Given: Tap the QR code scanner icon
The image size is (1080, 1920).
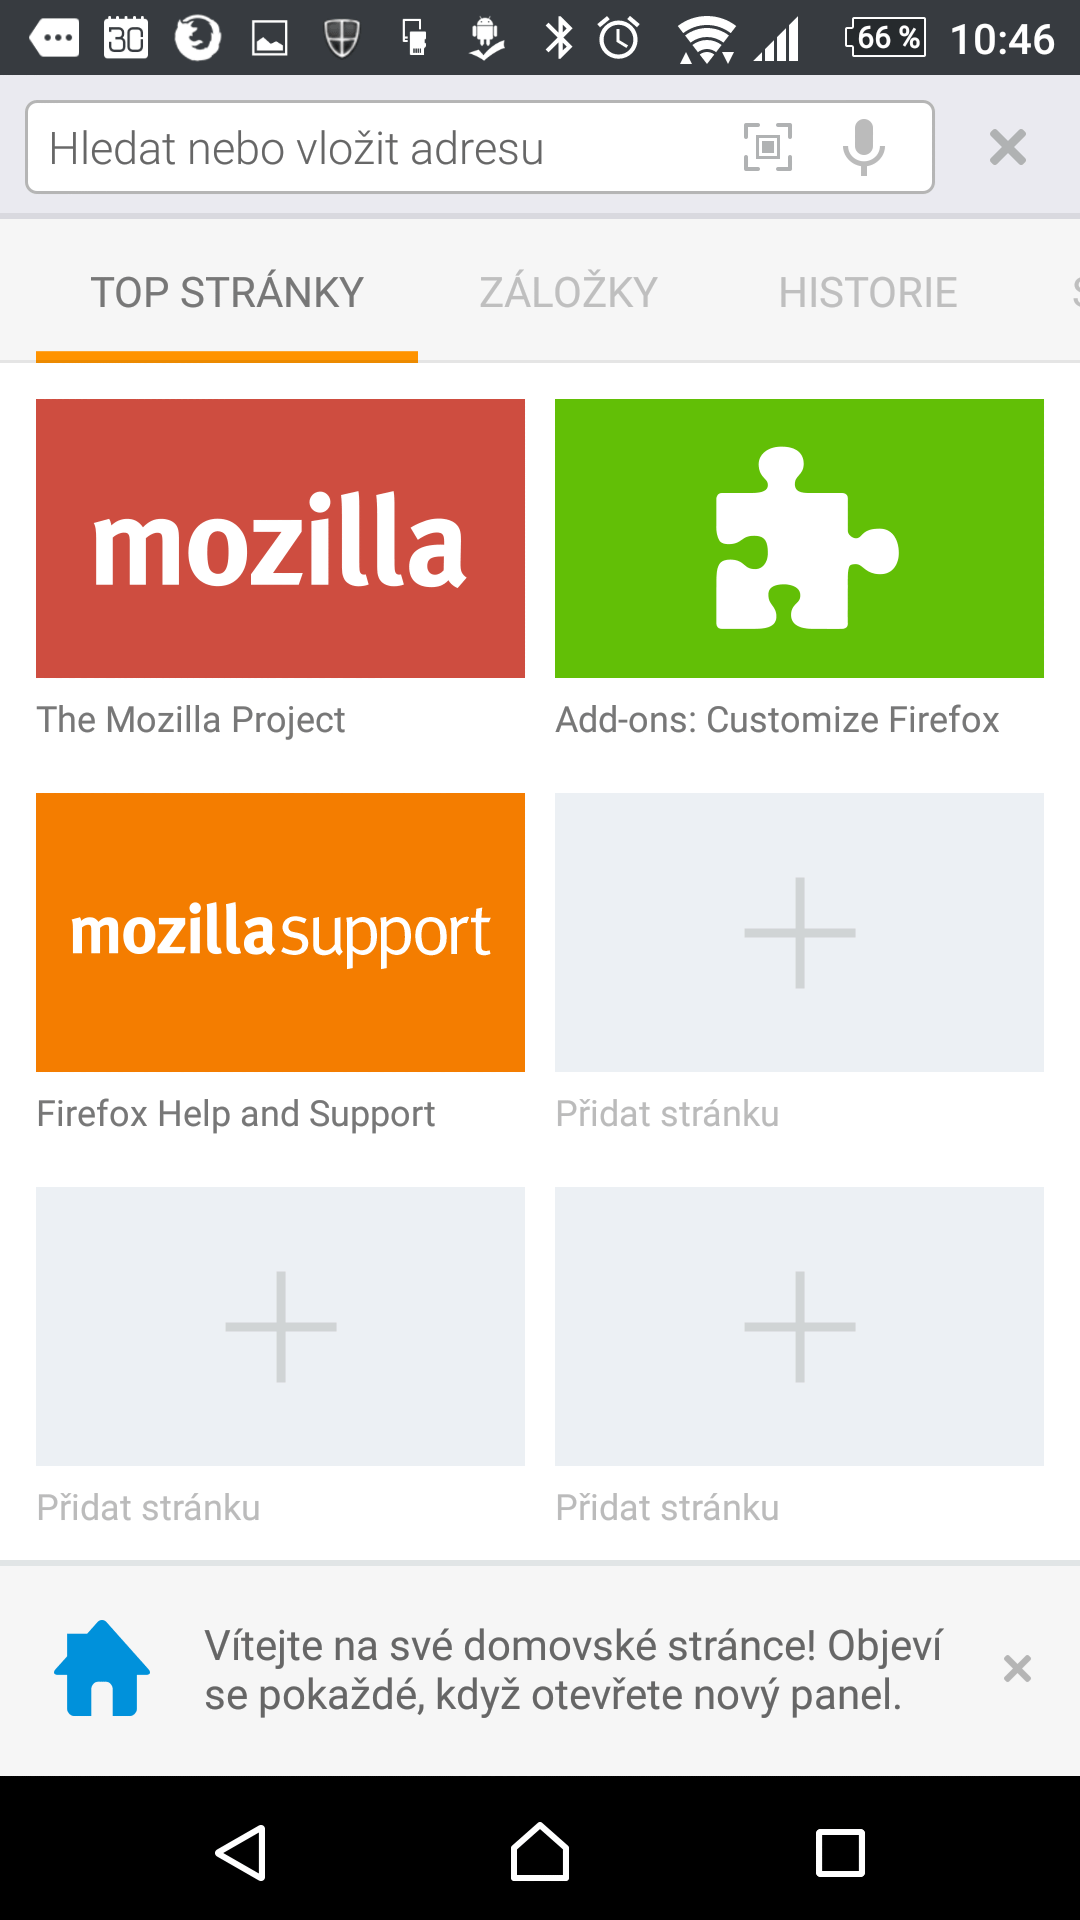Looking at the screenshot, I should (767, 147).
